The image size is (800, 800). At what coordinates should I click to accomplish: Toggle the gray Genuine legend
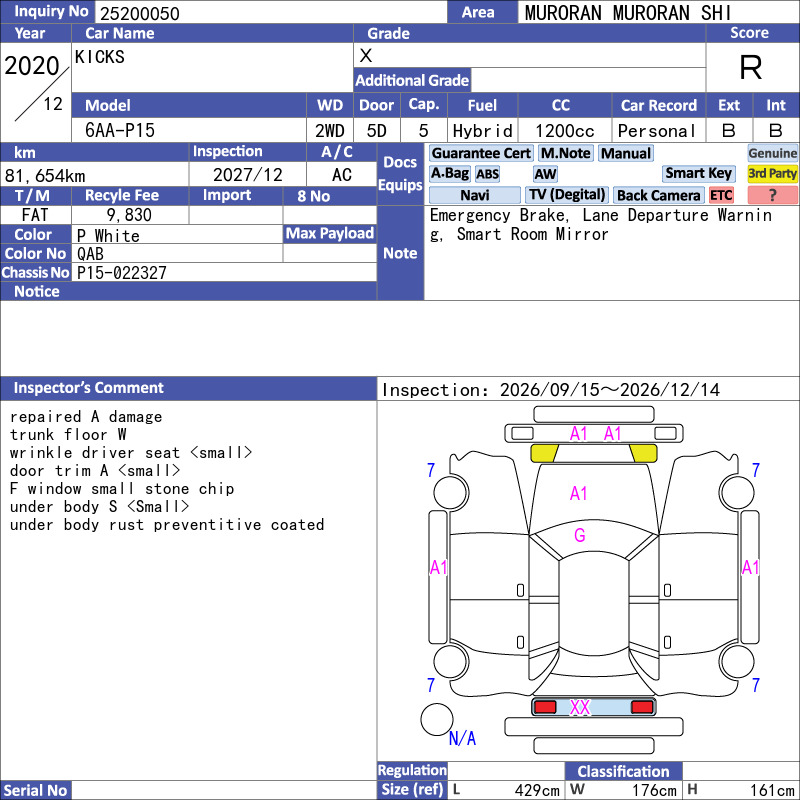click(x=772, y=154)
